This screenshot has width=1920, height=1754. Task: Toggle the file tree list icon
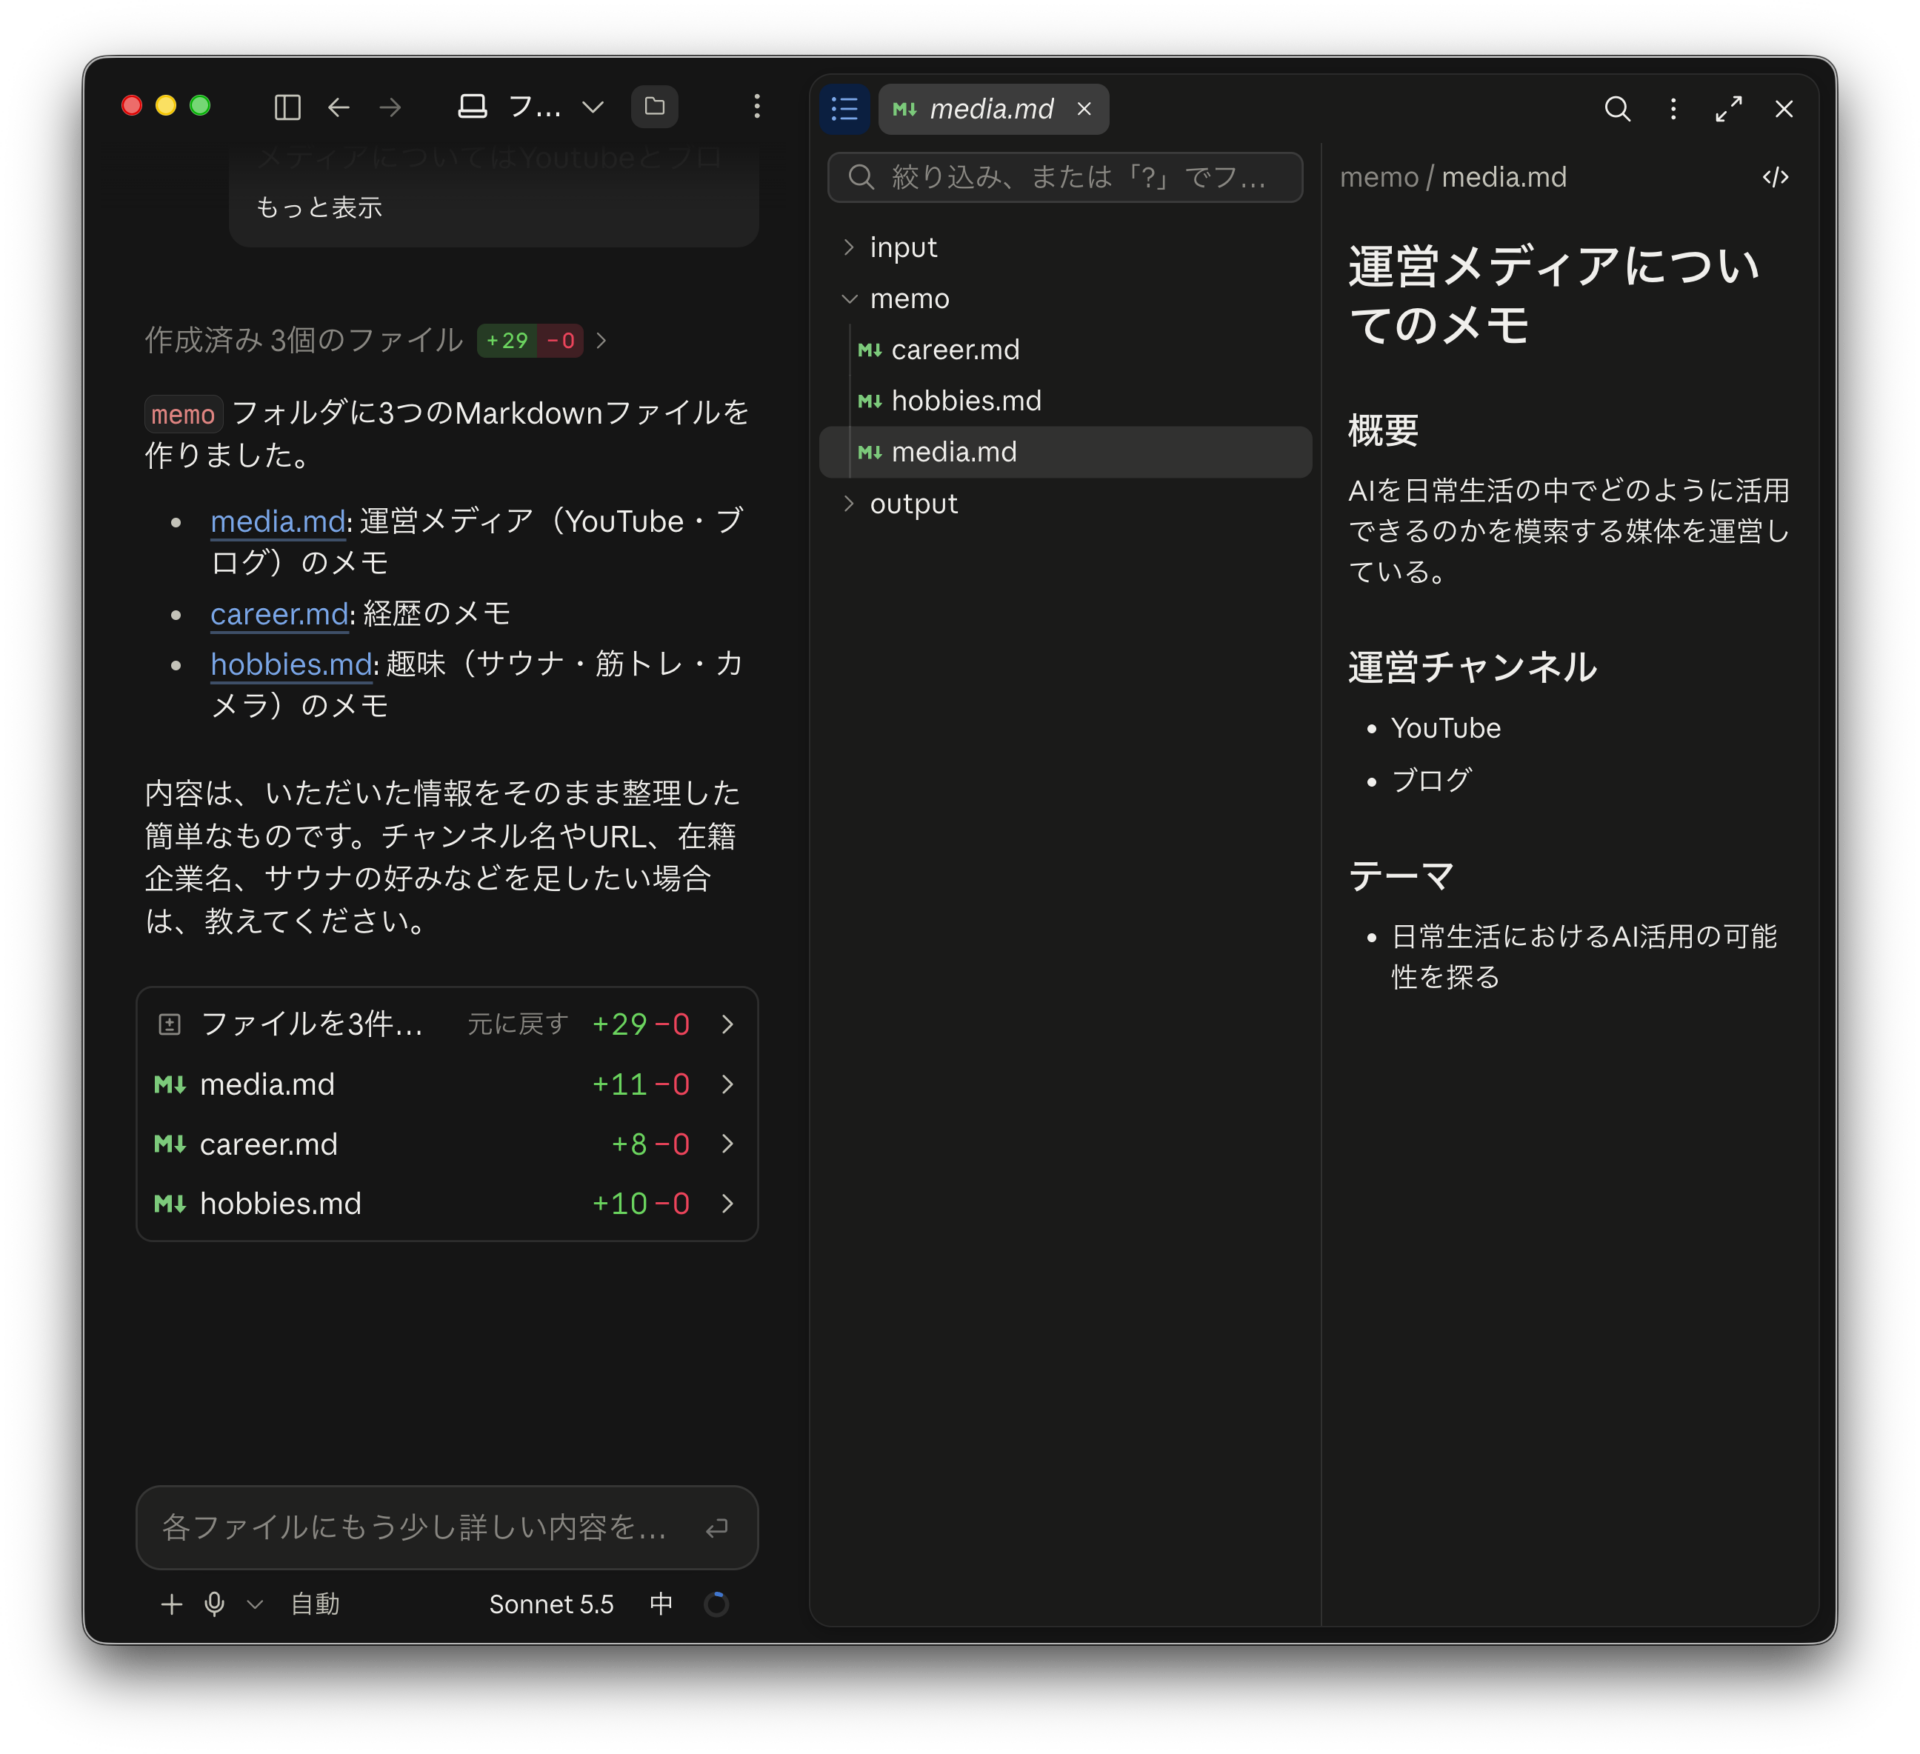pyautogui.click(x=845, y=109)
